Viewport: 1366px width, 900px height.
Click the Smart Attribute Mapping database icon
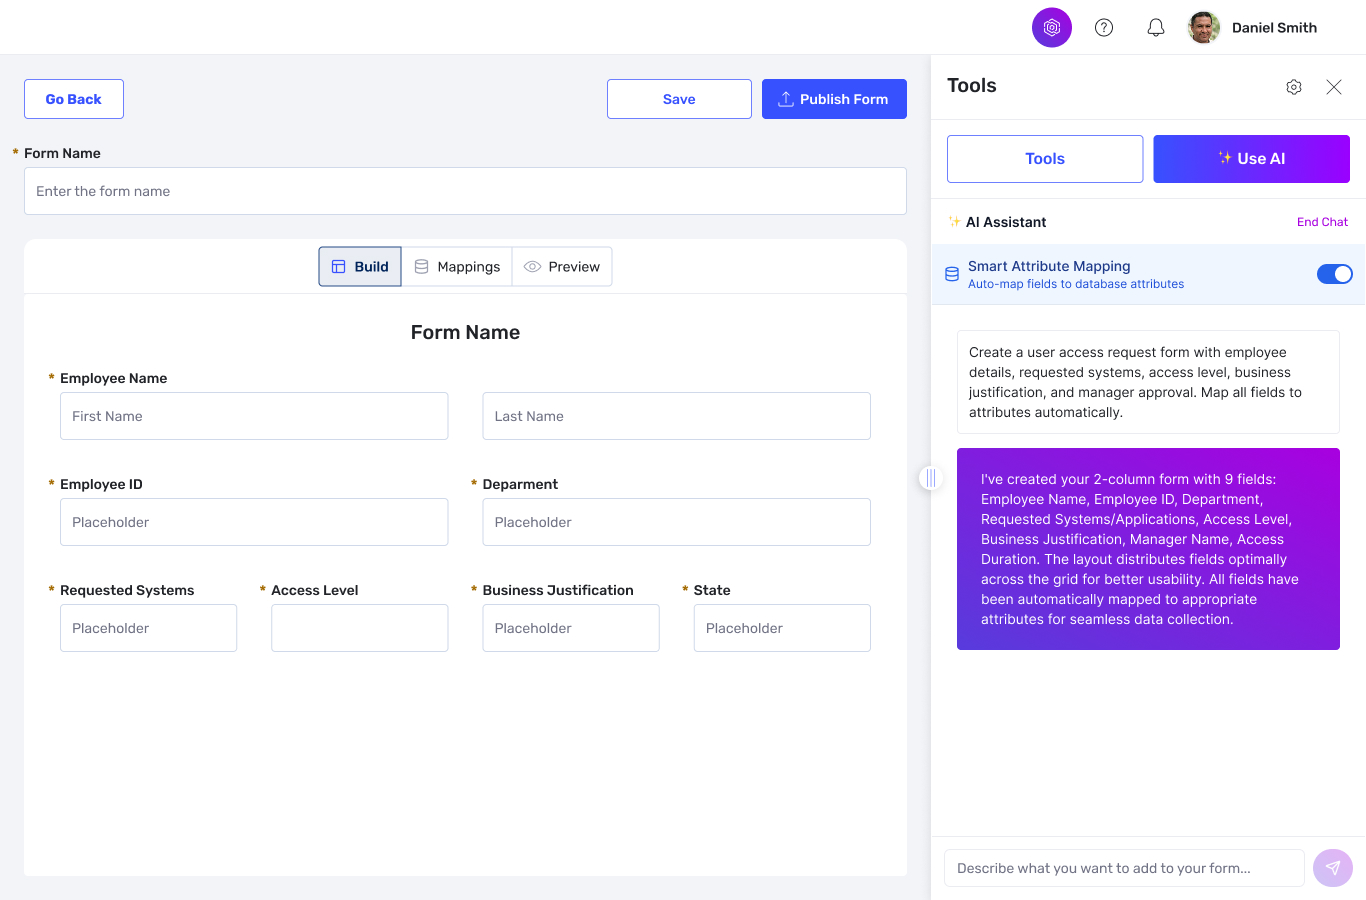(x=952, y=274)
